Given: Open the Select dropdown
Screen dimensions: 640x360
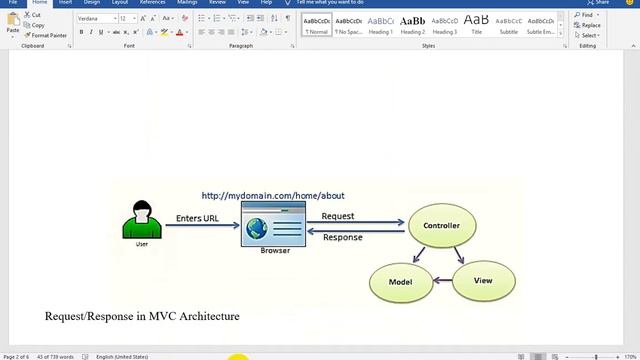Looking at the screenshot, I should pos(587,36).
